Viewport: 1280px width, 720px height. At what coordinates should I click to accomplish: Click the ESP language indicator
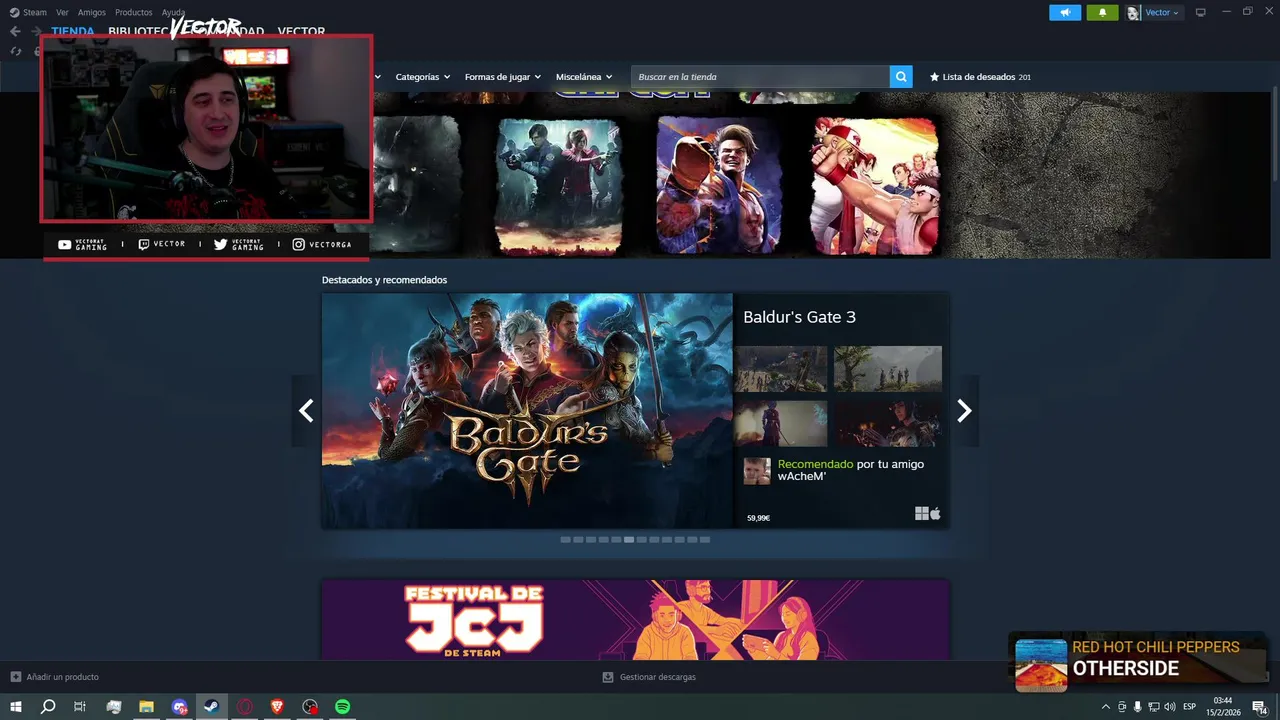click(1190, 707)
